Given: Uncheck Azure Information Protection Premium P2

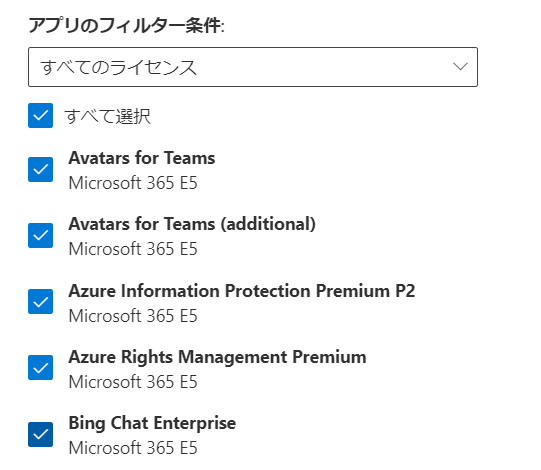Looking at the screenshot, I should click(40, 302).
